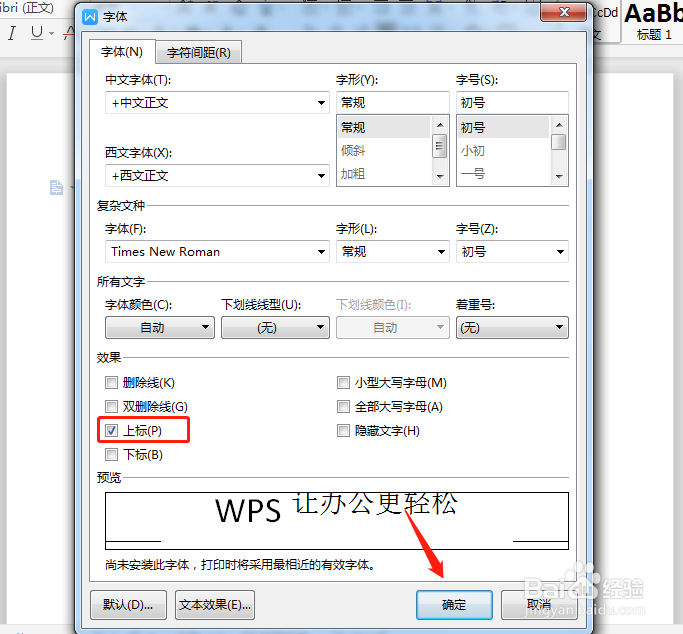Open the 字体颜色(C) color dropdown

(x=160, y=327)
